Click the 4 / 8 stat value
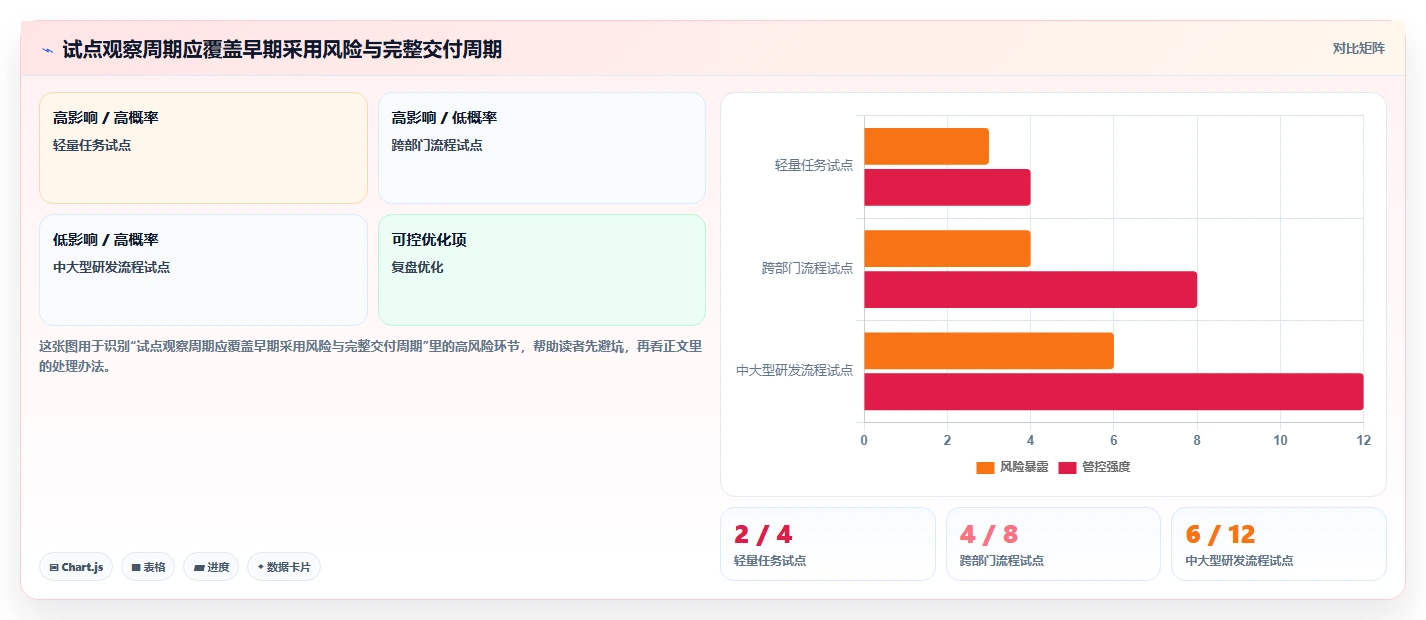 pos(989,535)
